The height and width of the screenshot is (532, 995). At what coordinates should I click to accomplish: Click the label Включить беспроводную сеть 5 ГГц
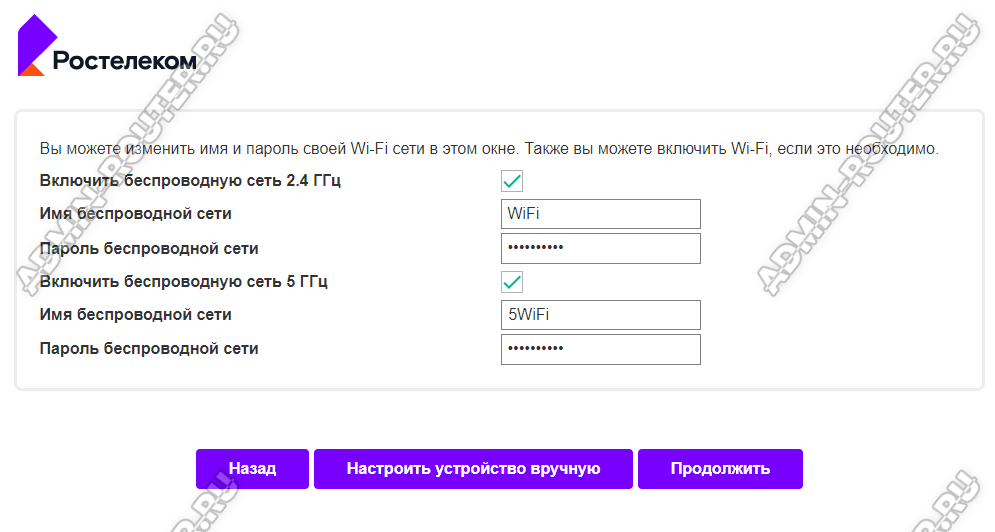tap(183, 281)
